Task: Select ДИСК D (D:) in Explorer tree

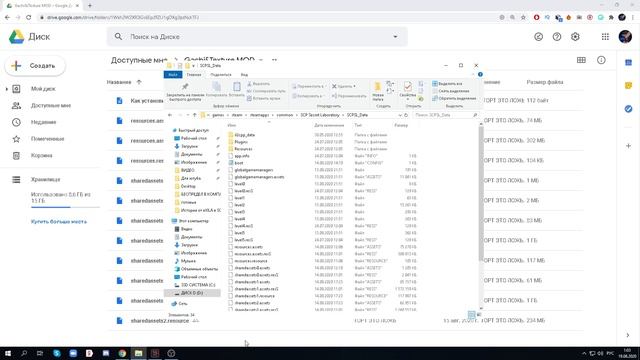Action: [192, 293]
